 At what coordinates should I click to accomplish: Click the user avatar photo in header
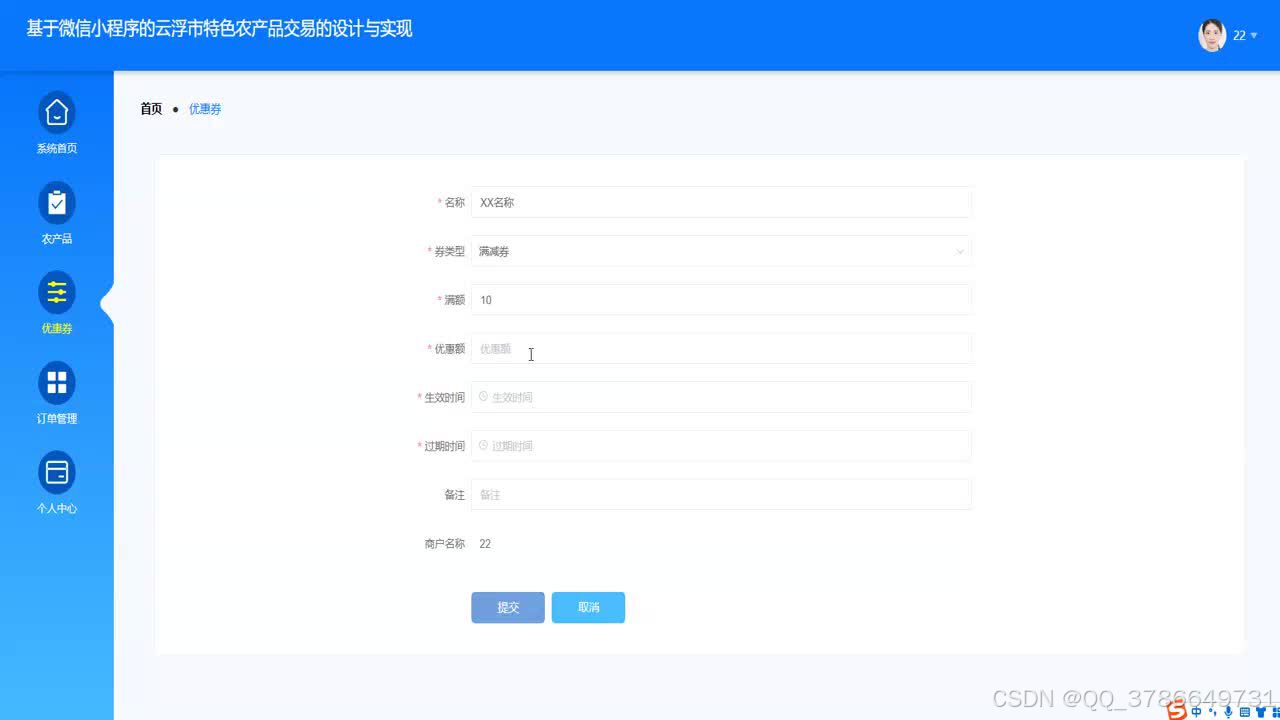[1211, 35]
